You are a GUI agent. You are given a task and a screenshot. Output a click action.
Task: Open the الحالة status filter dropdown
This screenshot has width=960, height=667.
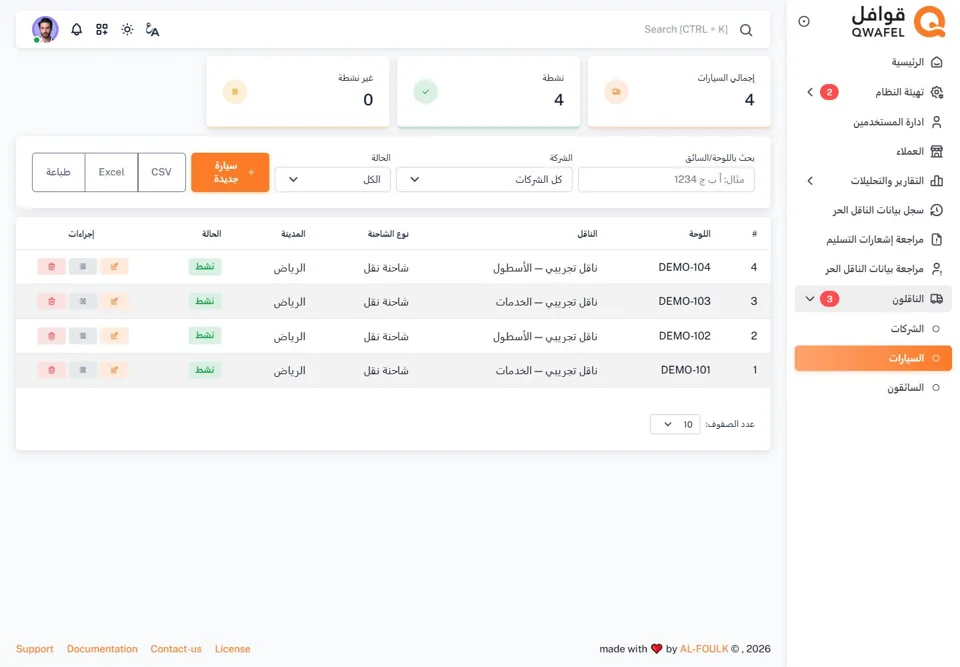(x=332, y=179)
